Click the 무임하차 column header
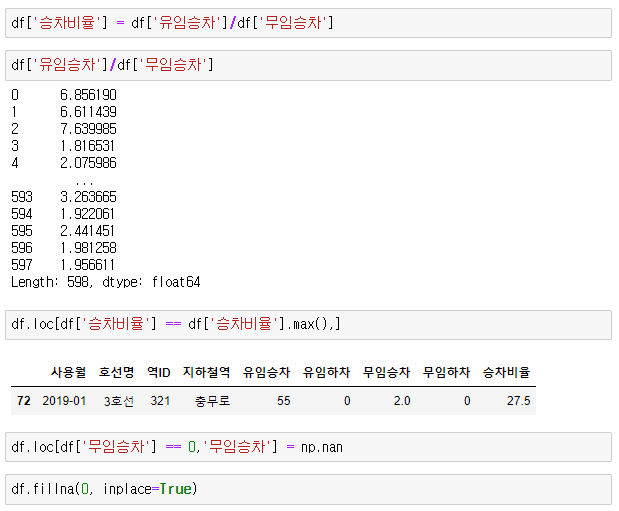 coord(446,372)
